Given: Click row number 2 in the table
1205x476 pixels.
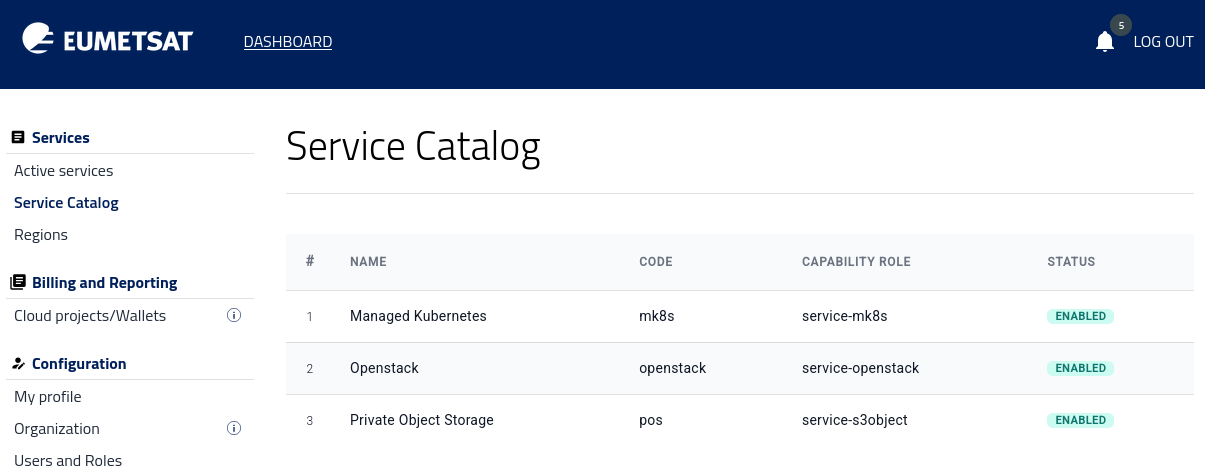Looking at the screenshot, I should coord(310,369).
